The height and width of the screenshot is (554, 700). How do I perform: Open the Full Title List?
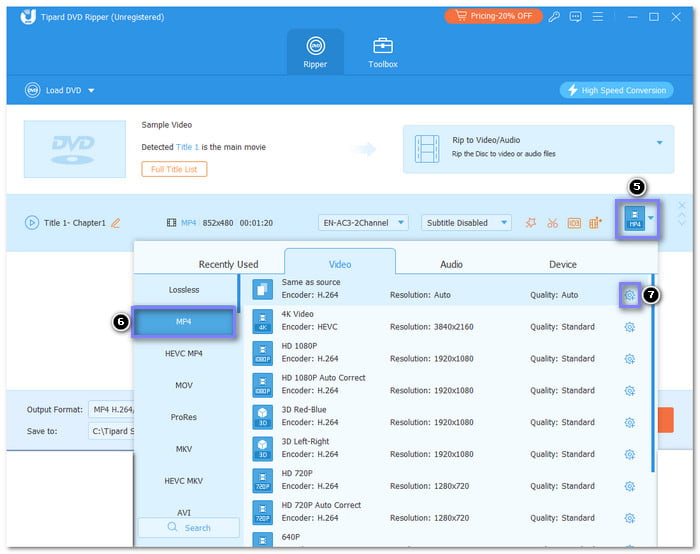click(x=174, y=169)
